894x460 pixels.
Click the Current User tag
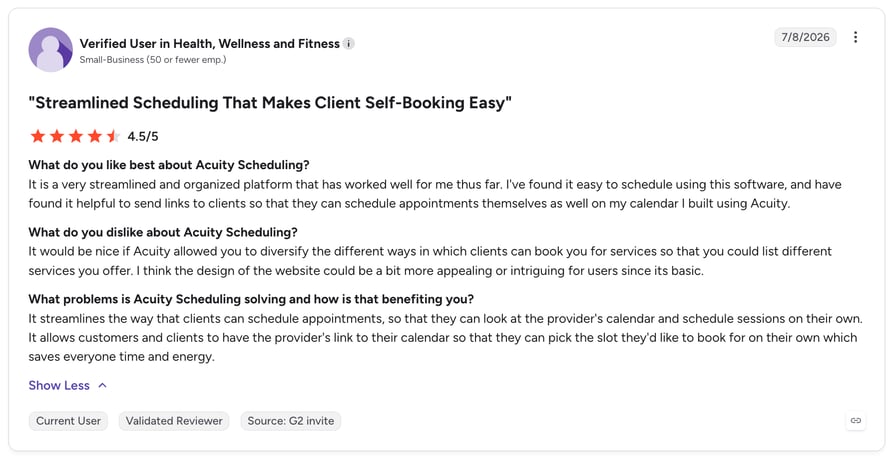[x=68, y=421]
